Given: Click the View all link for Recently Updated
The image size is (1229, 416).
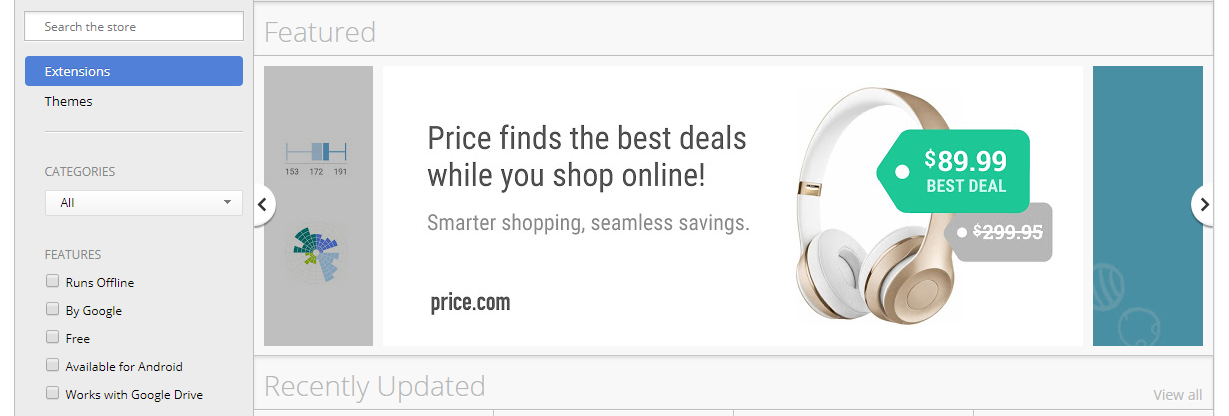Looking at the screenshot, I should pyautogui.click(x=1177, y=394).
